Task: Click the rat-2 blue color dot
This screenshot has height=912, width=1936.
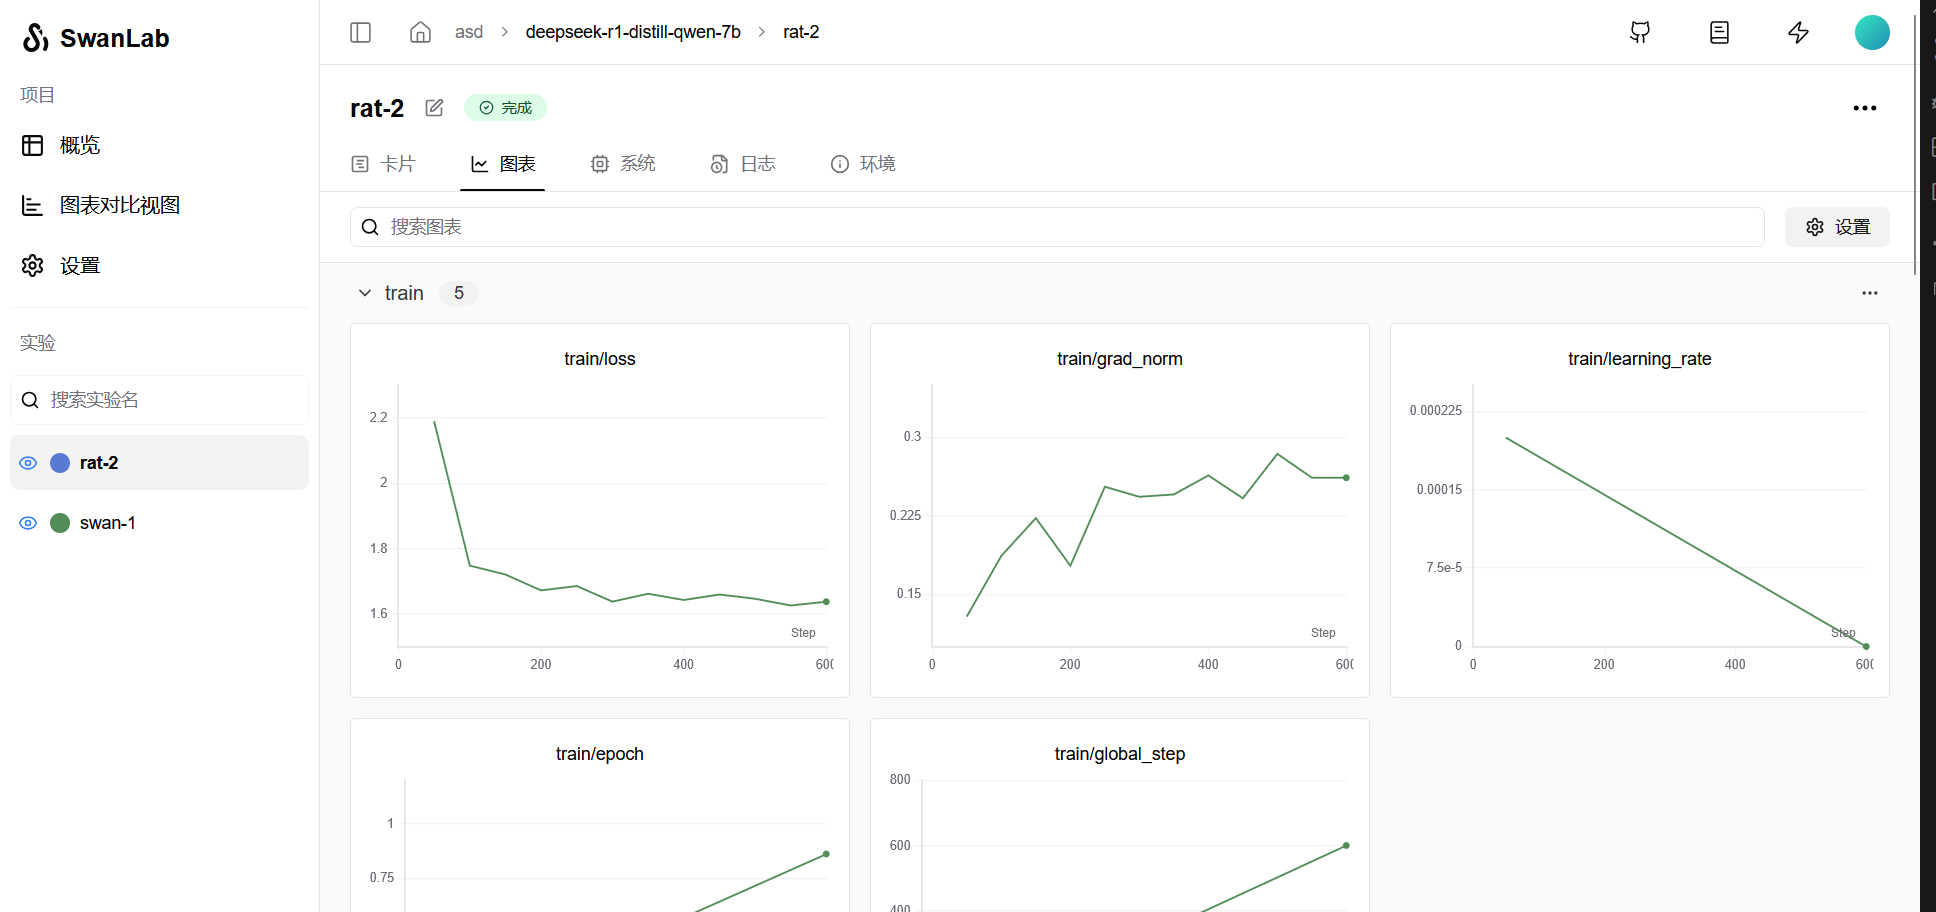Action: coord(60,463)
